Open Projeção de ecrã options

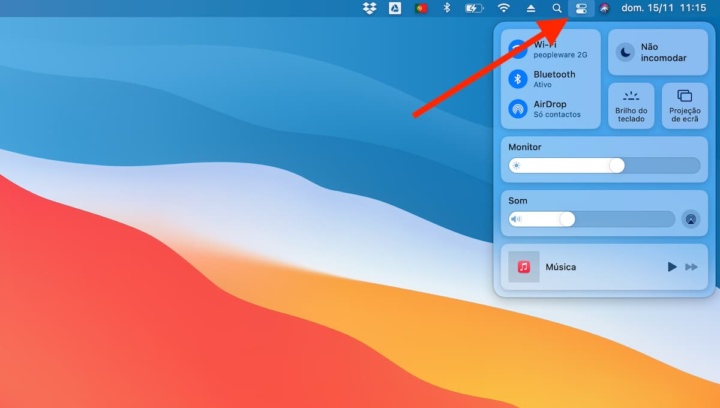point(684,105)
